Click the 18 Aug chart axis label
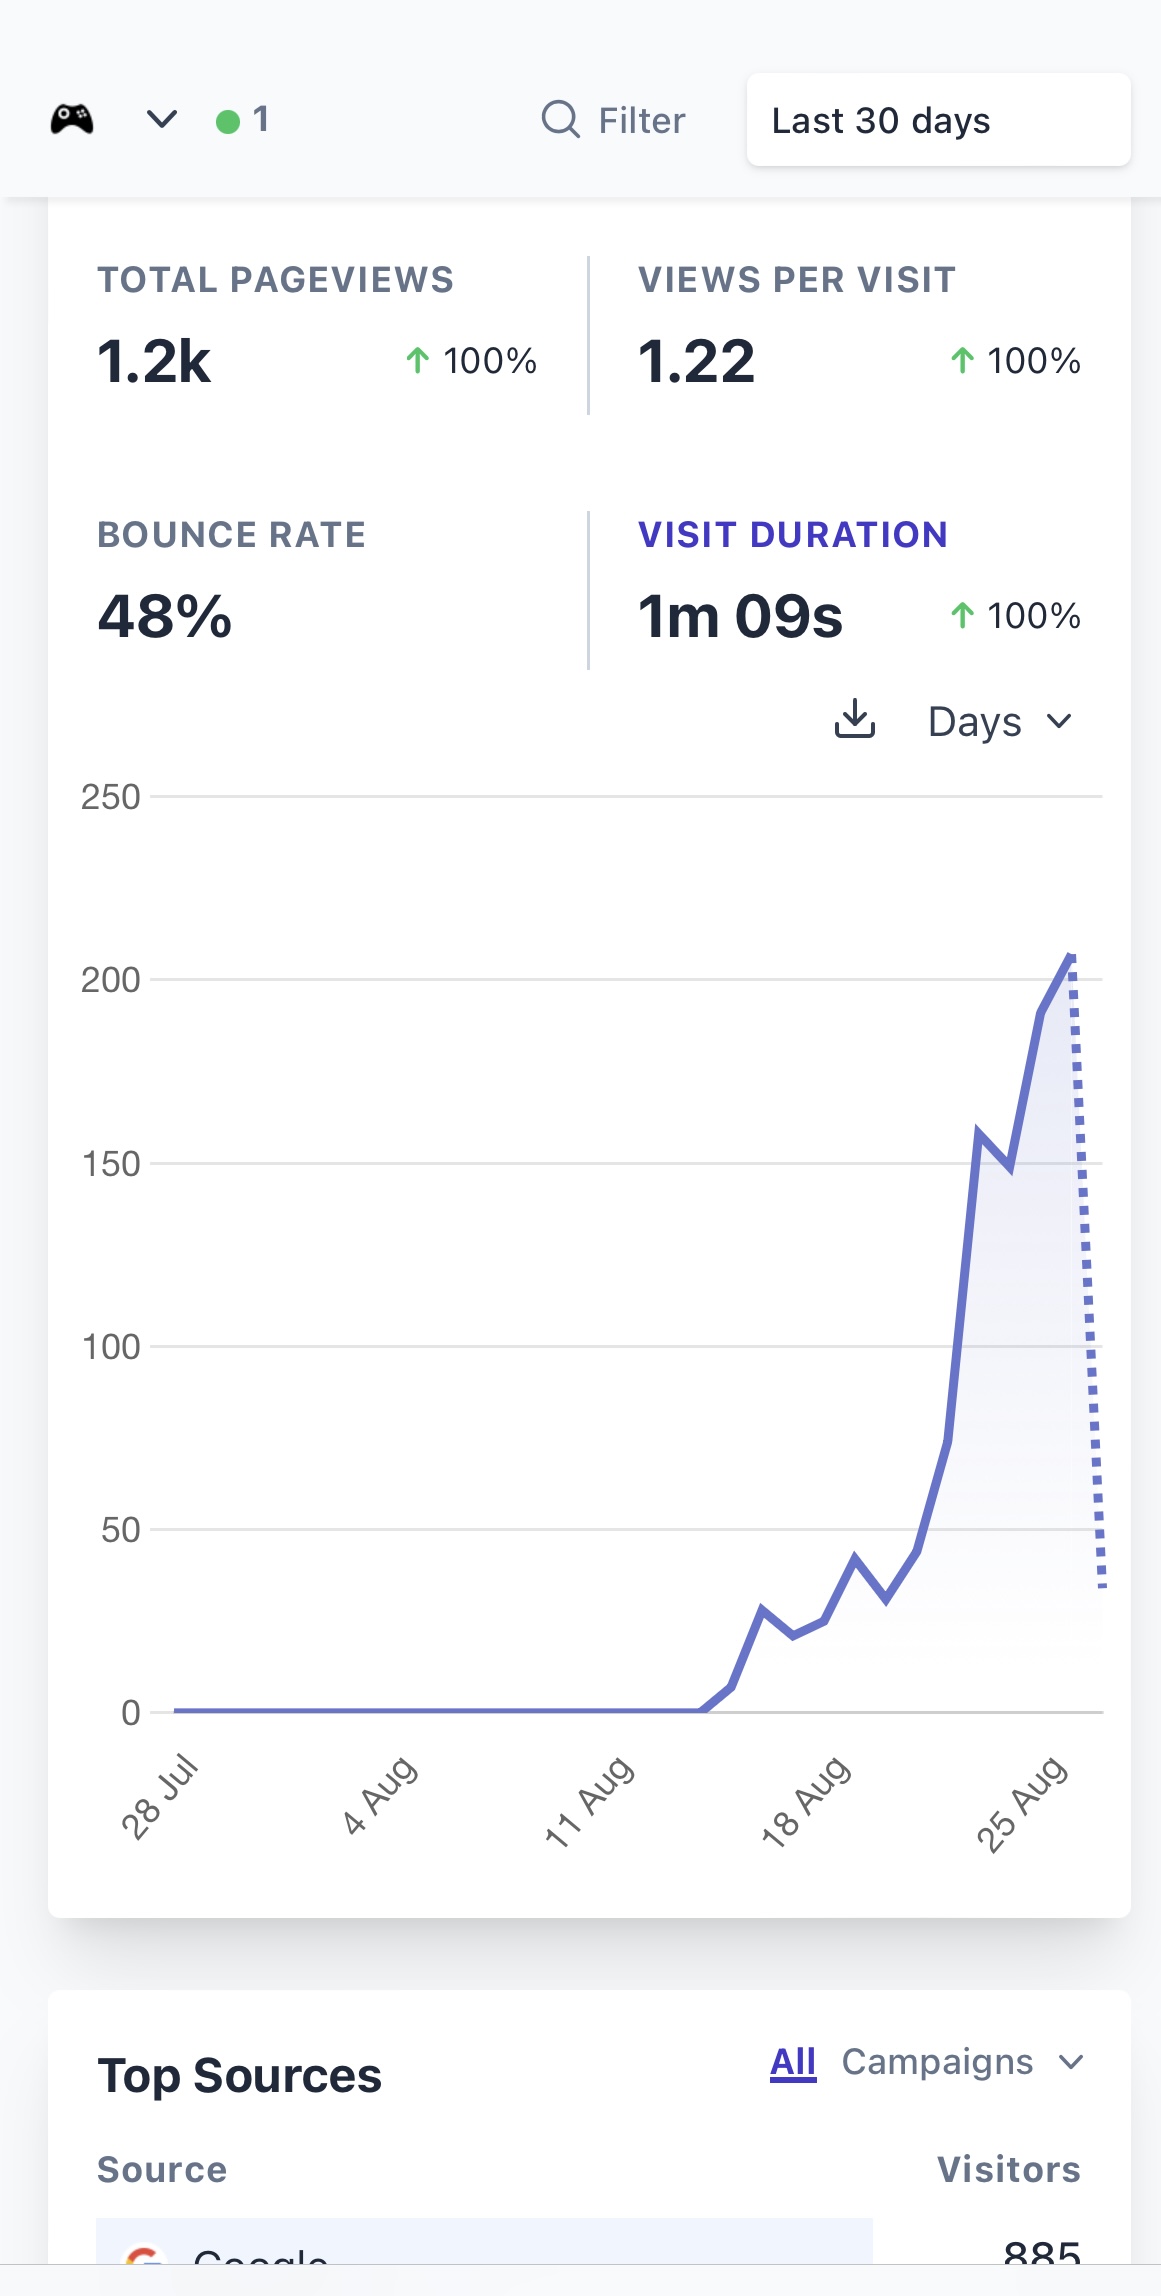 pyautogui.click(x=806, y=1800)
